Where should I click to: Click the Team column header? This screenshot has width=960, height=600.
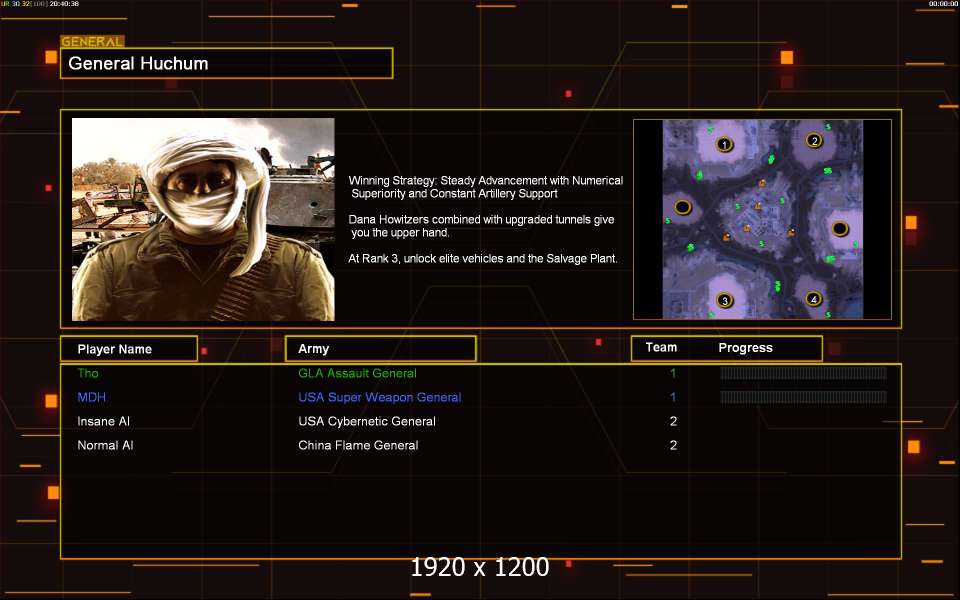(x=661, y=347)
